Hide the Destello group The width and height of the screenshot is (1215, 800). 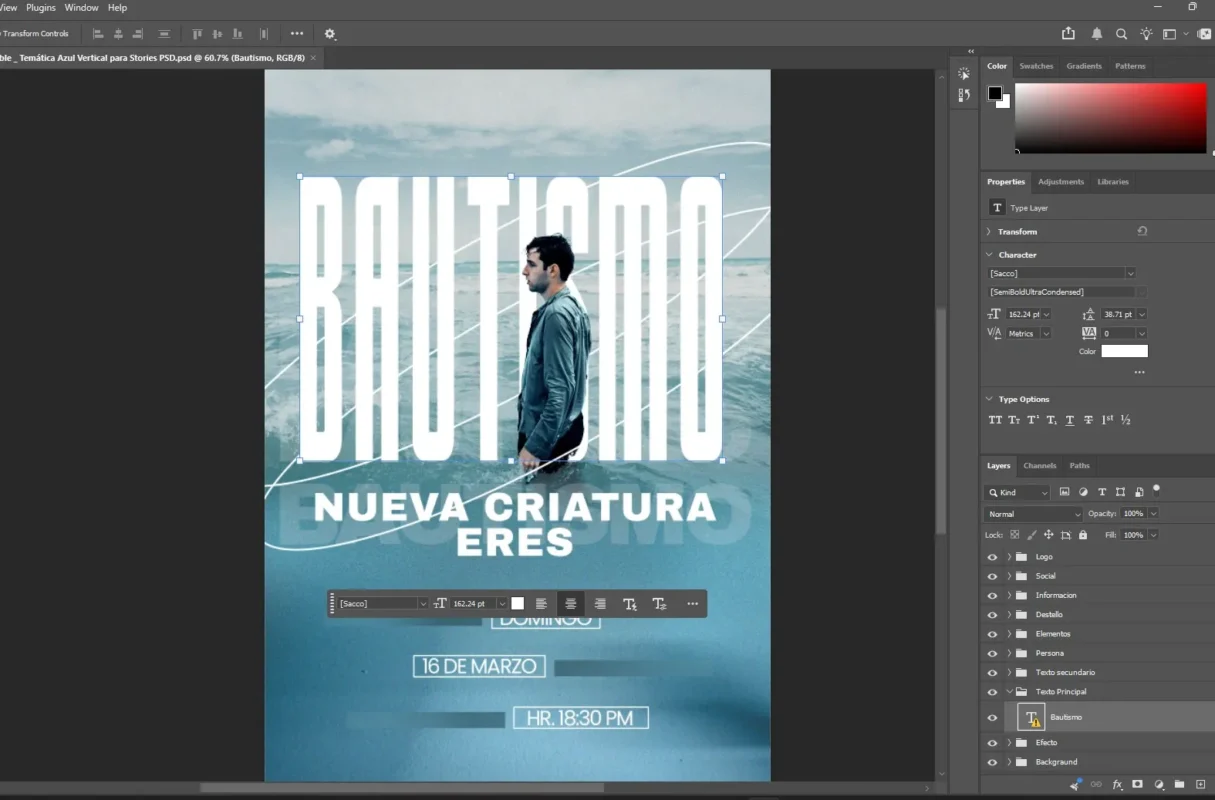point(992,615)
